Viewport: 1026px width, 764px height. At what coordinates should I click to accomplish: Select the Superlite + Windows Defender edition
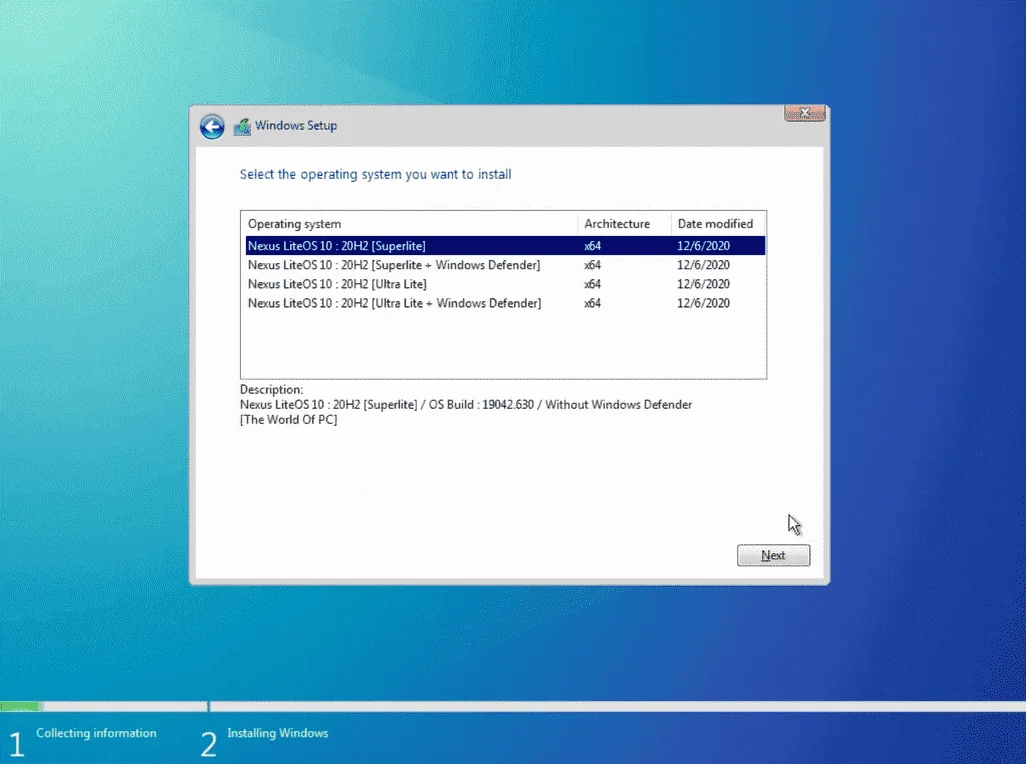click(505, 265)
